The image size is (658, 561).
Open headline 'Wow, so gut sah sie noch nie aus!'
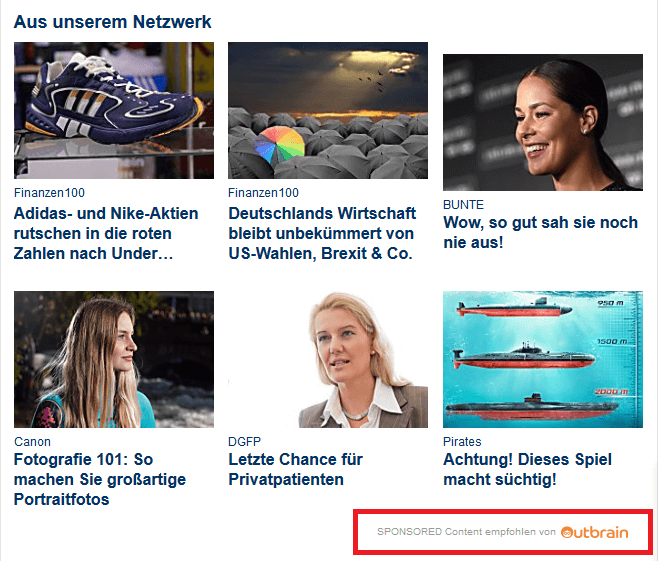540,232
